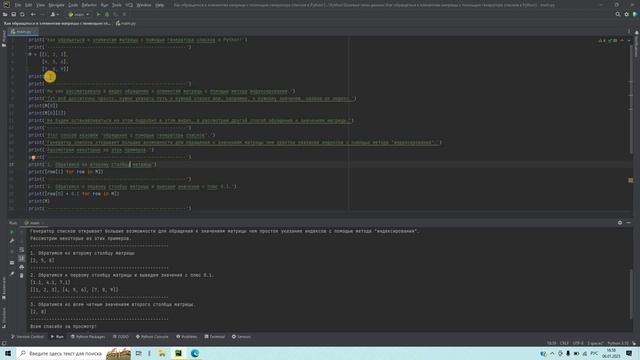Open Version Control tool window

pyautogui.click(x=27, y=337)
